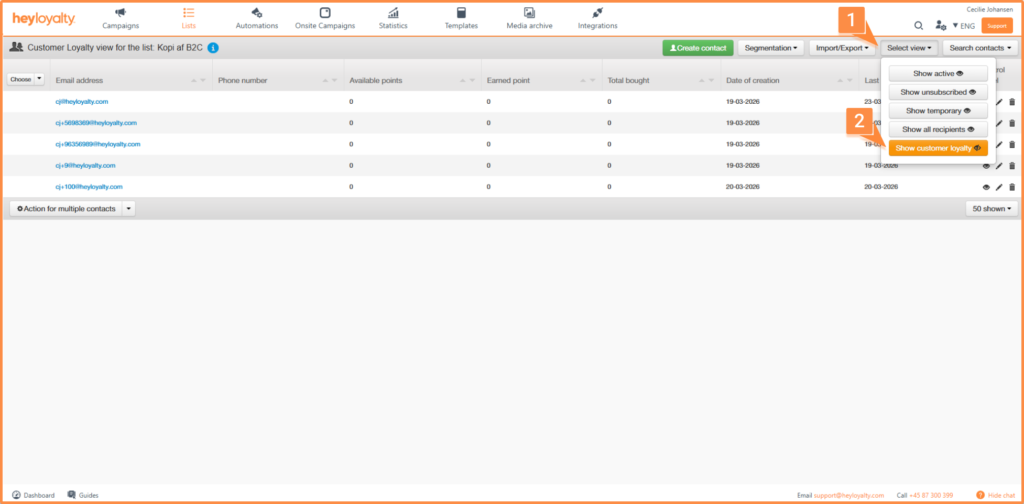Viewport: 1024px width, 504px height.
Task: Click the Choose selection button
Action: (20, 79)
